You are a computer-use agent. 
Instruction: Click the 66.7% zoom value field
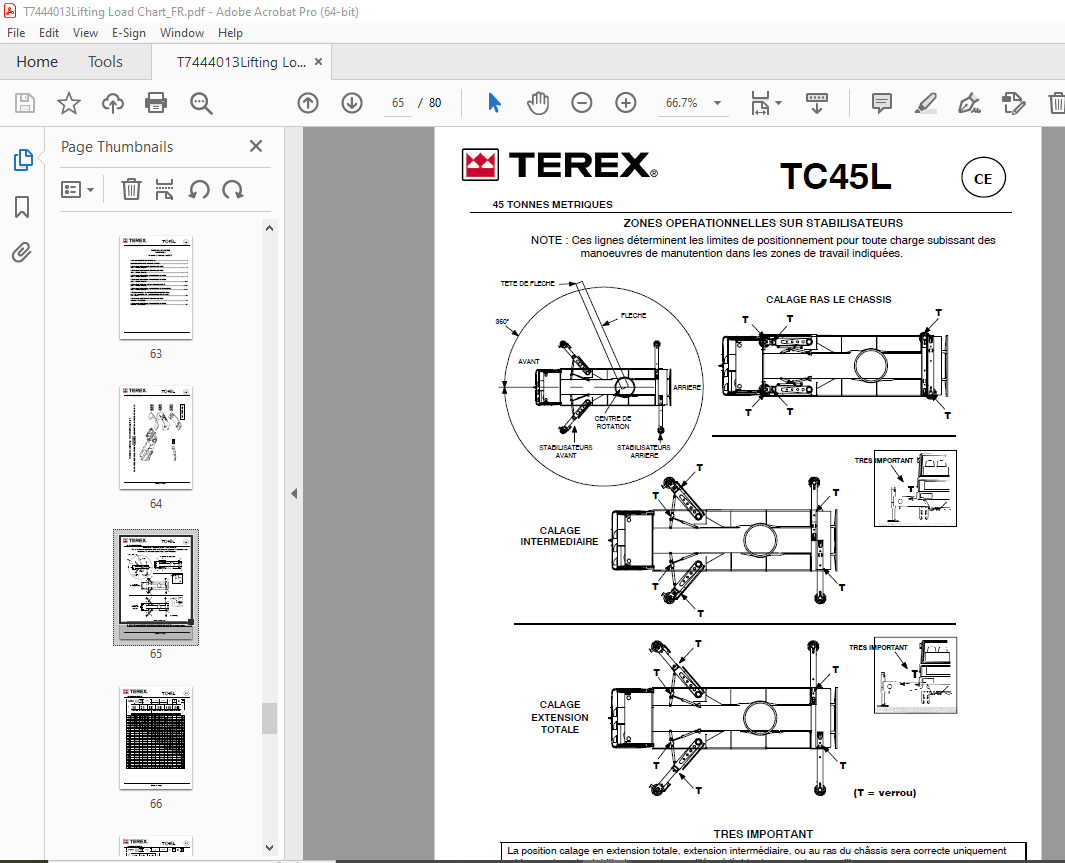pyautogui.click(x=681, y=103)
